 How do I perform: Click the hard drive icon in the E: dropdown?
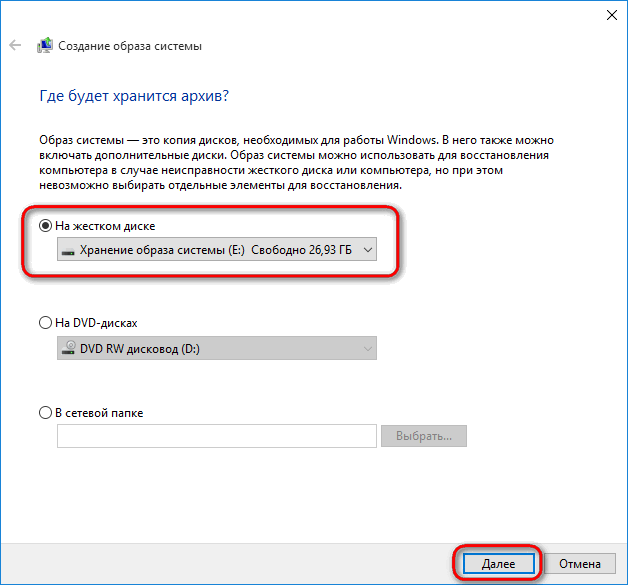pos(68,251)
